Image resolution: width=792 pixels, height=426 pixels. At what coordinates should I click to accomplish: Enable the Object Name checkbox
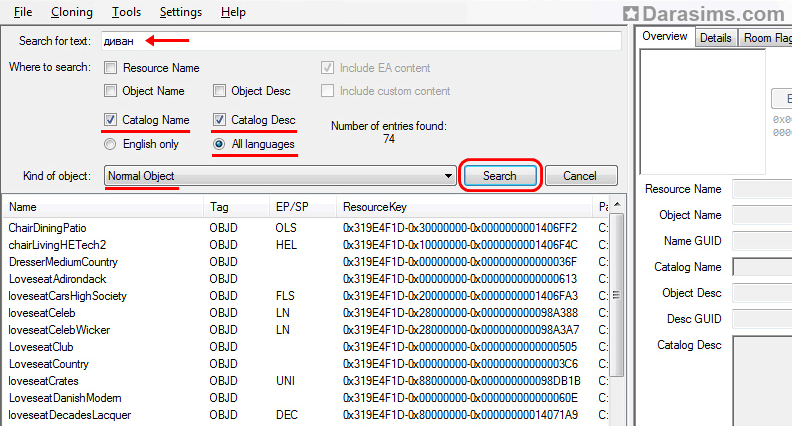point(110,91)
